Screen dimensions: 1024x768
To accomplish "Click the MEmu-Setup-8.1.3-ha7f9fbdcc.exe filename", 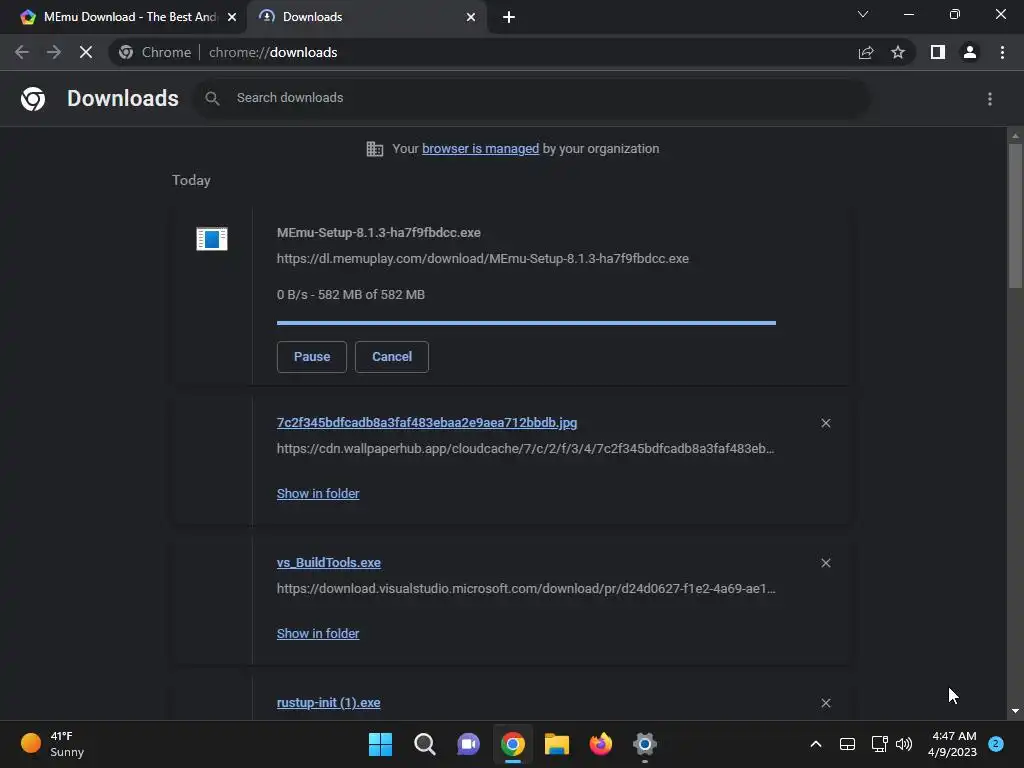I will click(379, 232).
